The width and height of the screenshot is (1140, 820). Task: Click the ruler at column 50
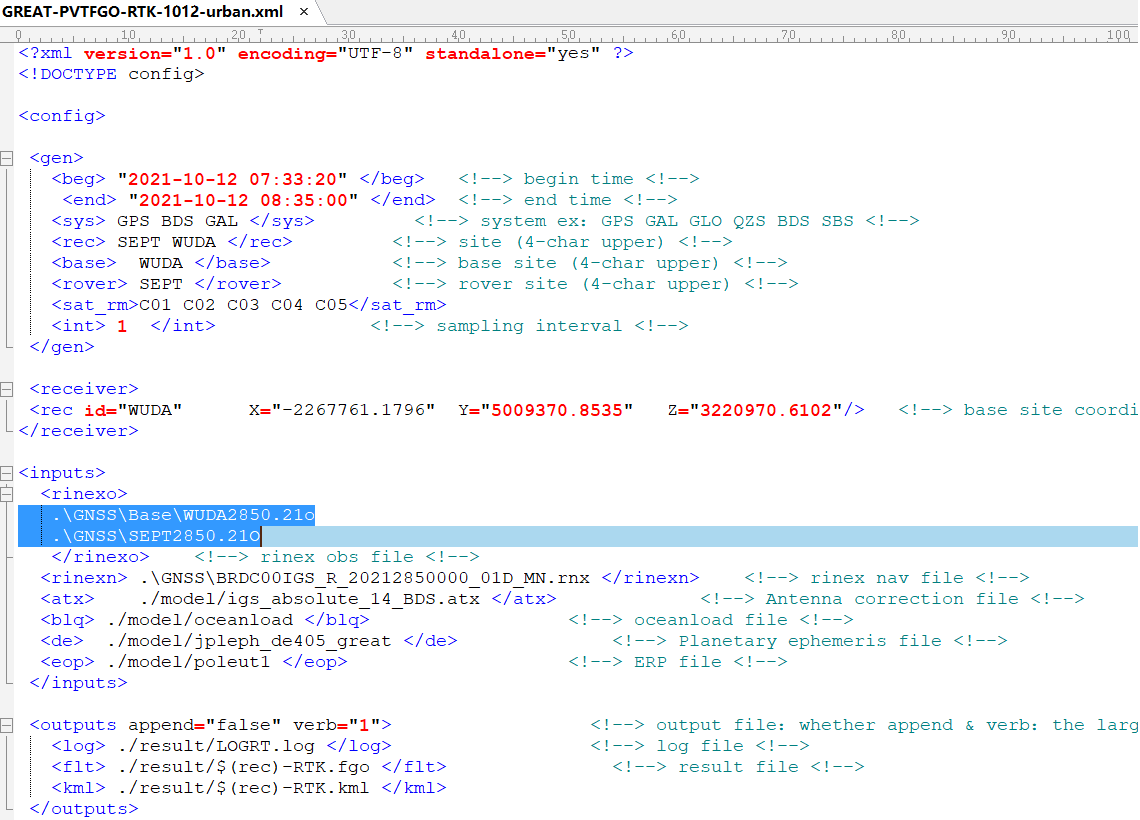(x=568, y=35)
